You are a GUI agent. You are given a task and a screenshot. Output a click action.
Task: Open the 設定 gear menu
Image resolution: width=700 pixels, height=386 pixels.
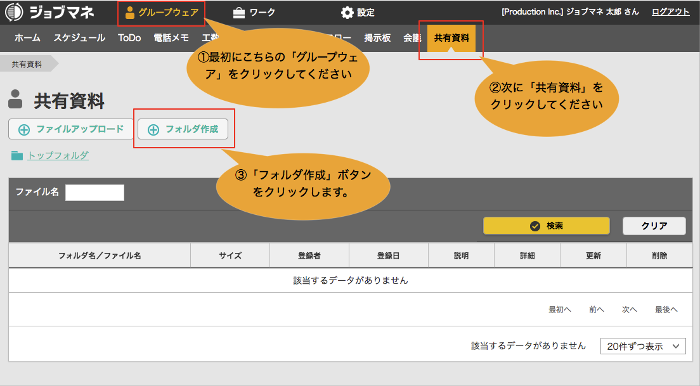[358, 12]
